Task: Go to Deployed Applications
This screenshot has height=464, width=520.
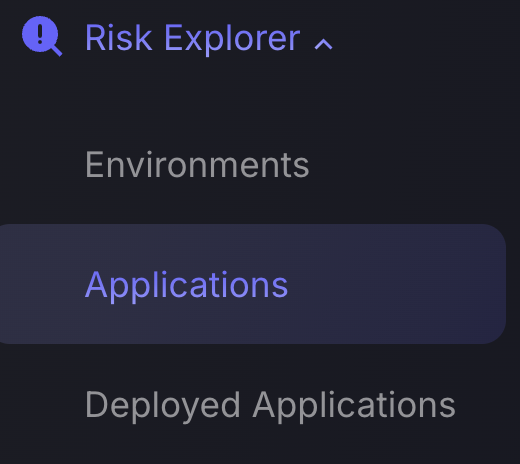Action: pyautogui.click(x=270, y=405)
